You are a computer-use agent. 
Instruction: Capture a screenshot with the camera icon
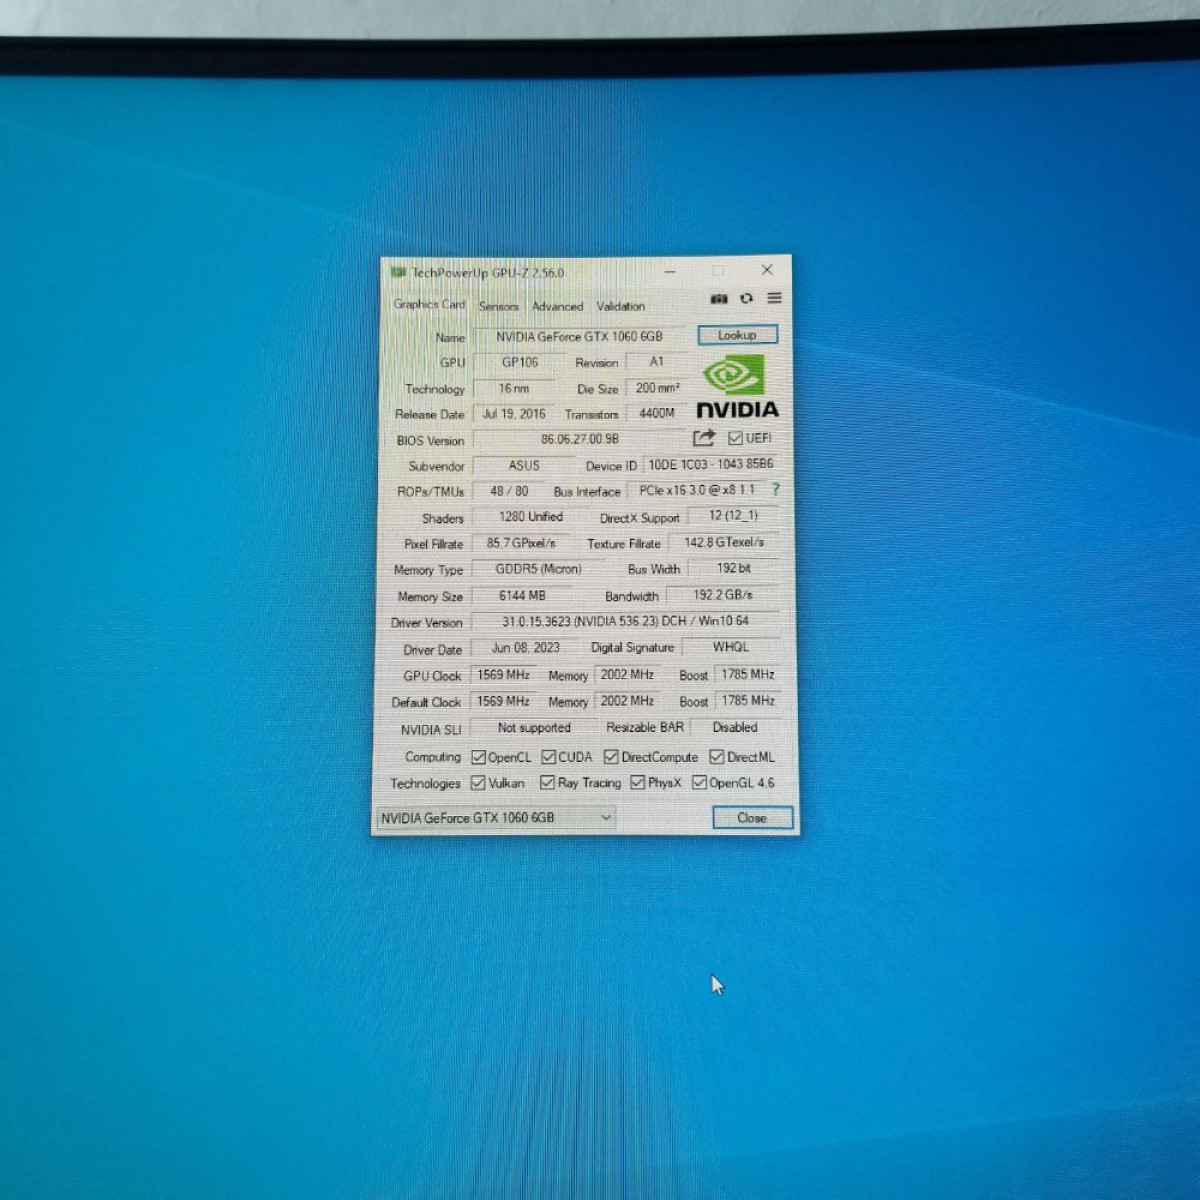coord(719,299)
